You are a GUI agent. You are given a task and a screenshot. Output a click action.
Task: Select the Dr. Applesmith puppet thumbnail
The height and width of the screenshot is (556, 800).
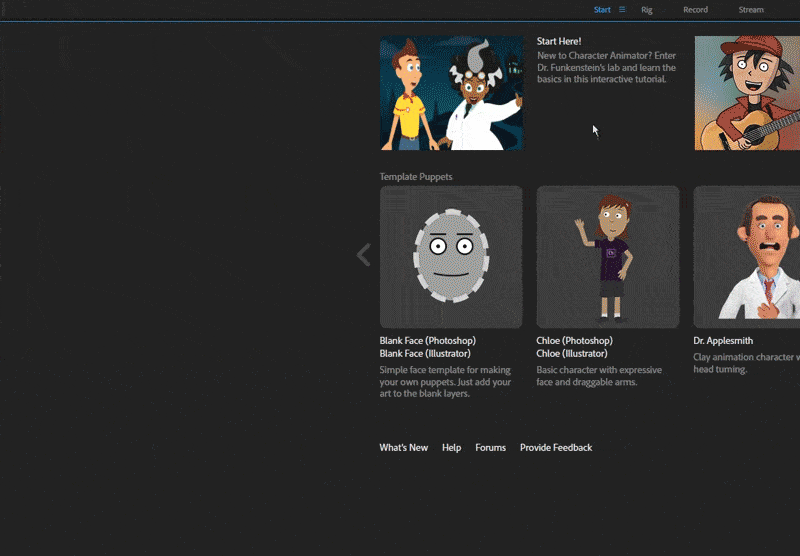[747, 257]
